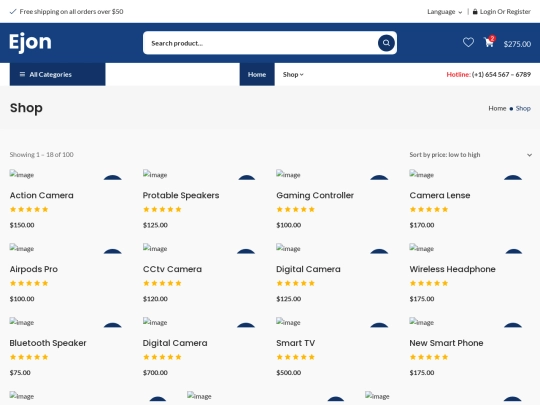Click the $75.00 price text

20,373
